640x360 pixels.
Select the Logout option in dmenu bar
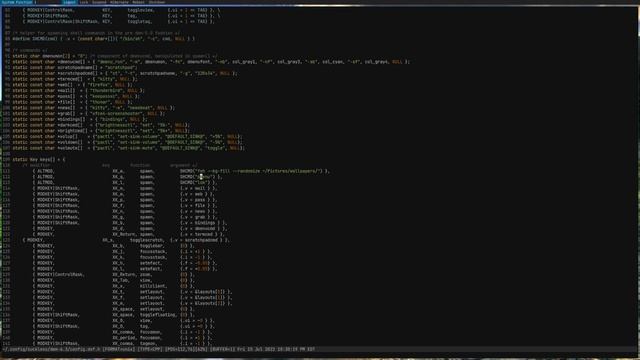click(69, 2)
